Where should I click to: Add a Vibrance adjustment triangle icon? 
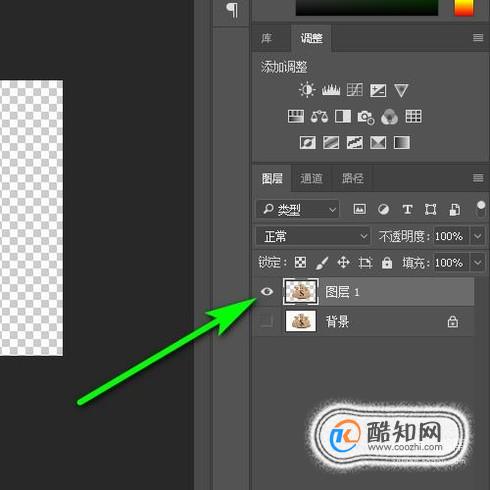pyautogui.click(x=401, y=90)
